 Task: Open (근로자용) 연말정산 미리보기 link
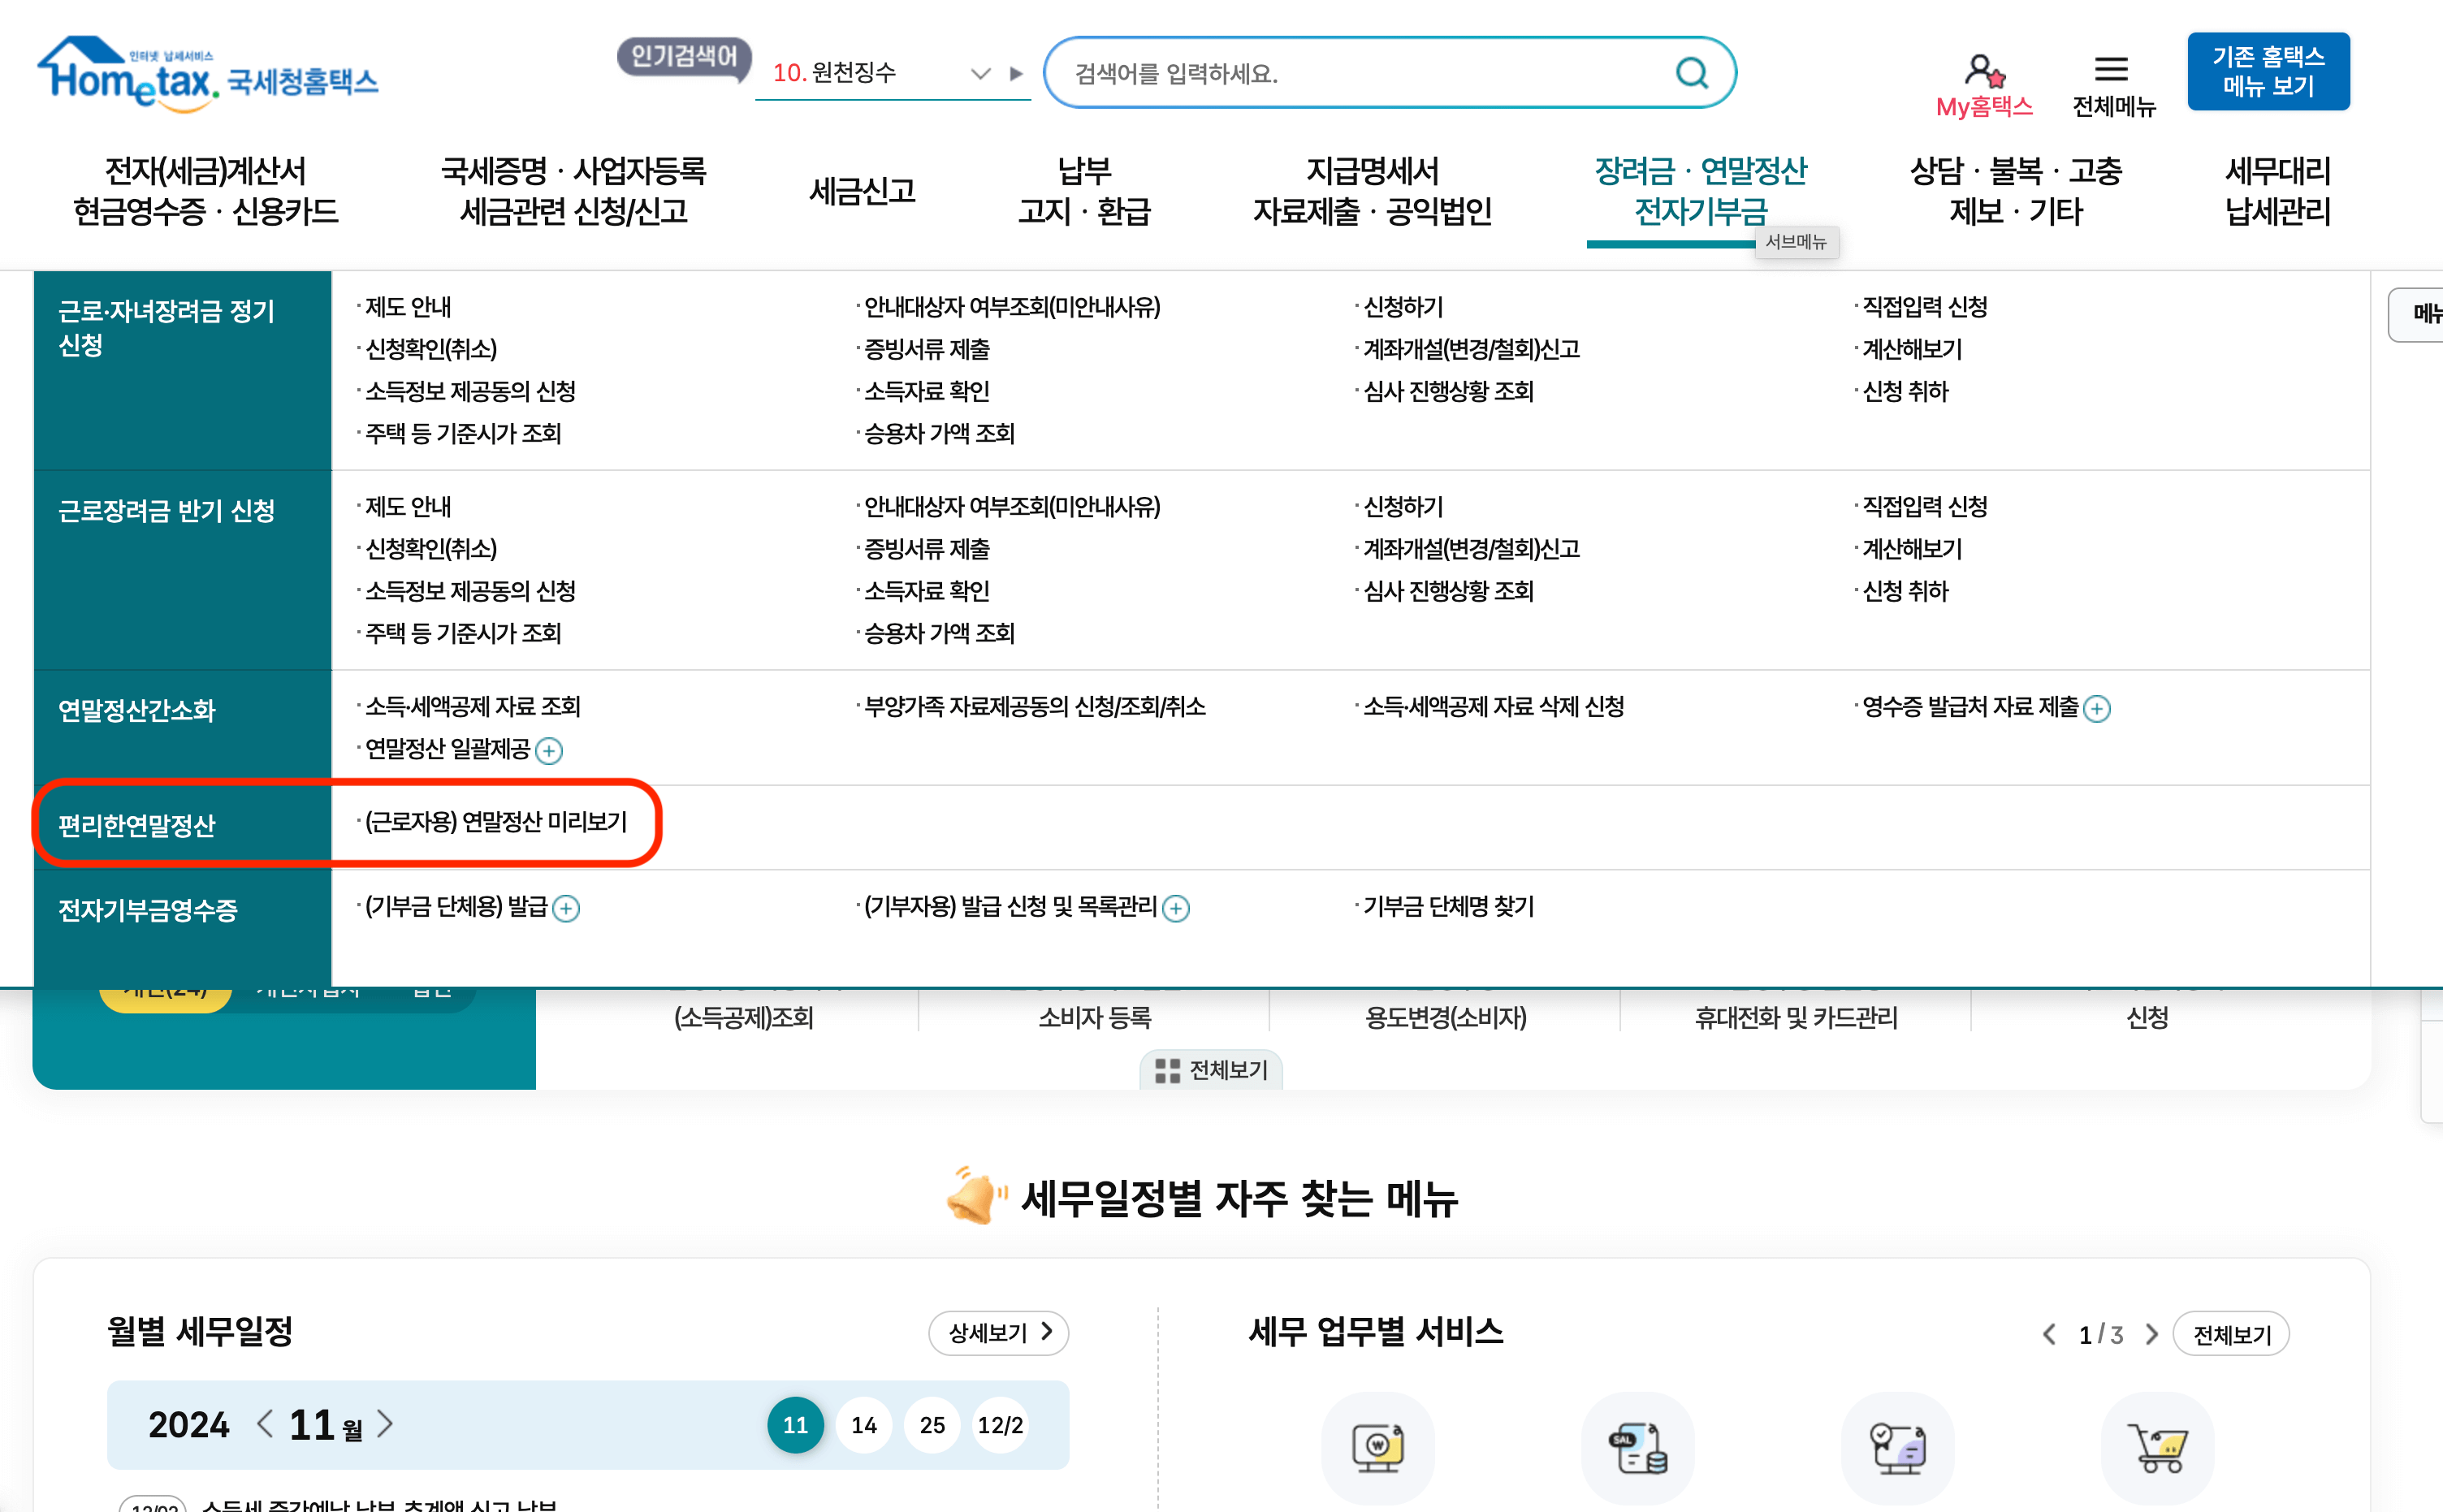495,820
